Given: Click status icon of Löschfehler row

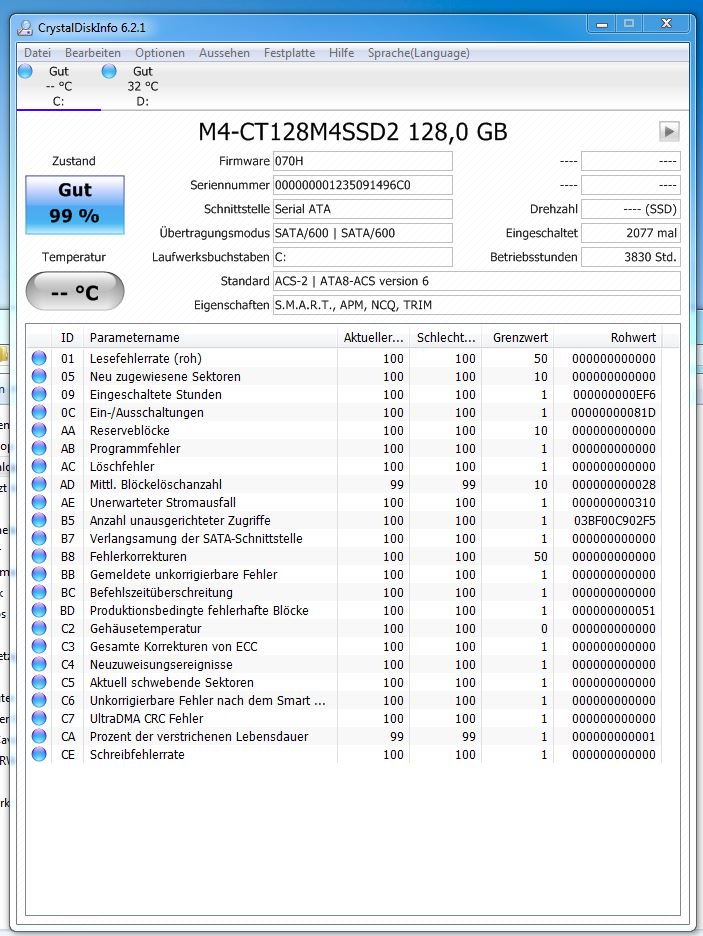Looking at the screenshot, I should tap(39, 466).
